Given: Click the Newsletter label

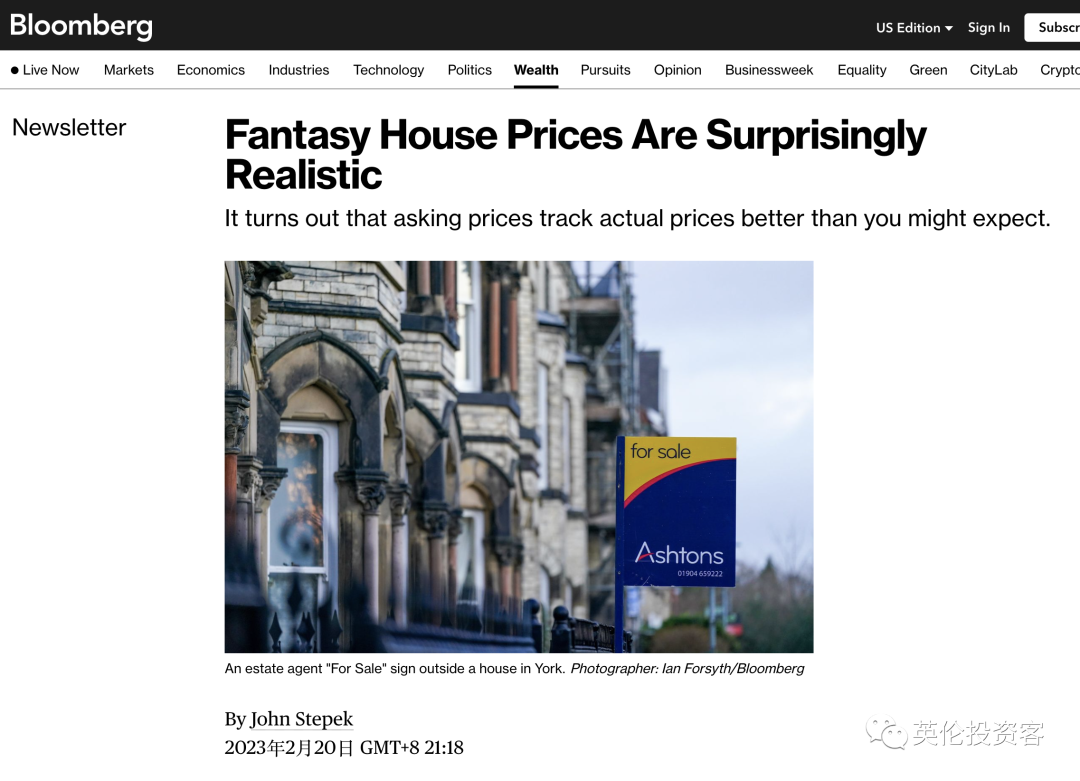Looking at the screenshot, I should click(70, 127).
